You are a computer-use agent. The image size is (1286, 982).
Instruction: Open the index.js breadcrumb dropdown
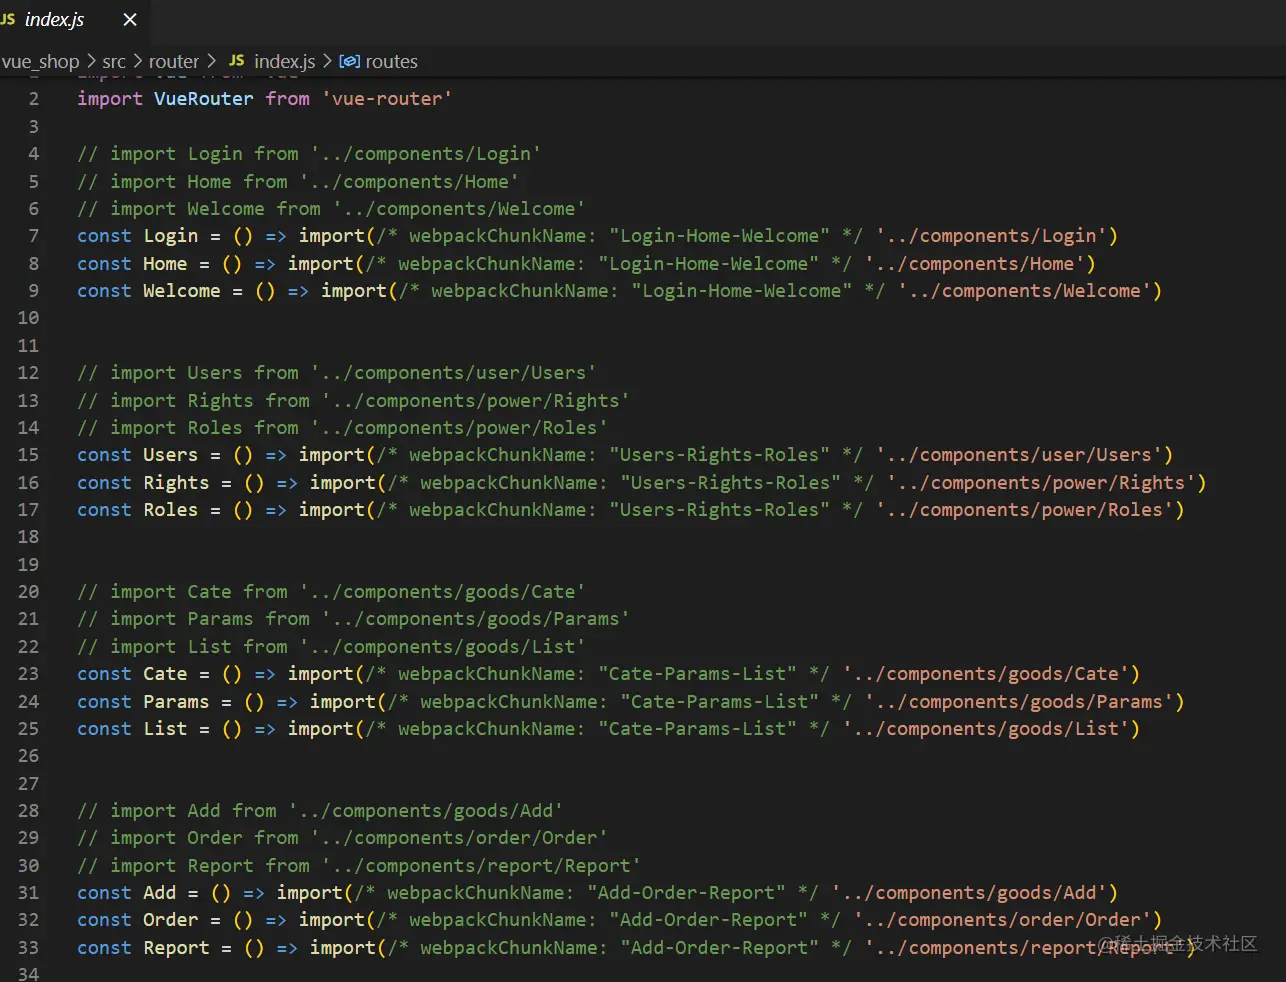click(x=284, y=61)
